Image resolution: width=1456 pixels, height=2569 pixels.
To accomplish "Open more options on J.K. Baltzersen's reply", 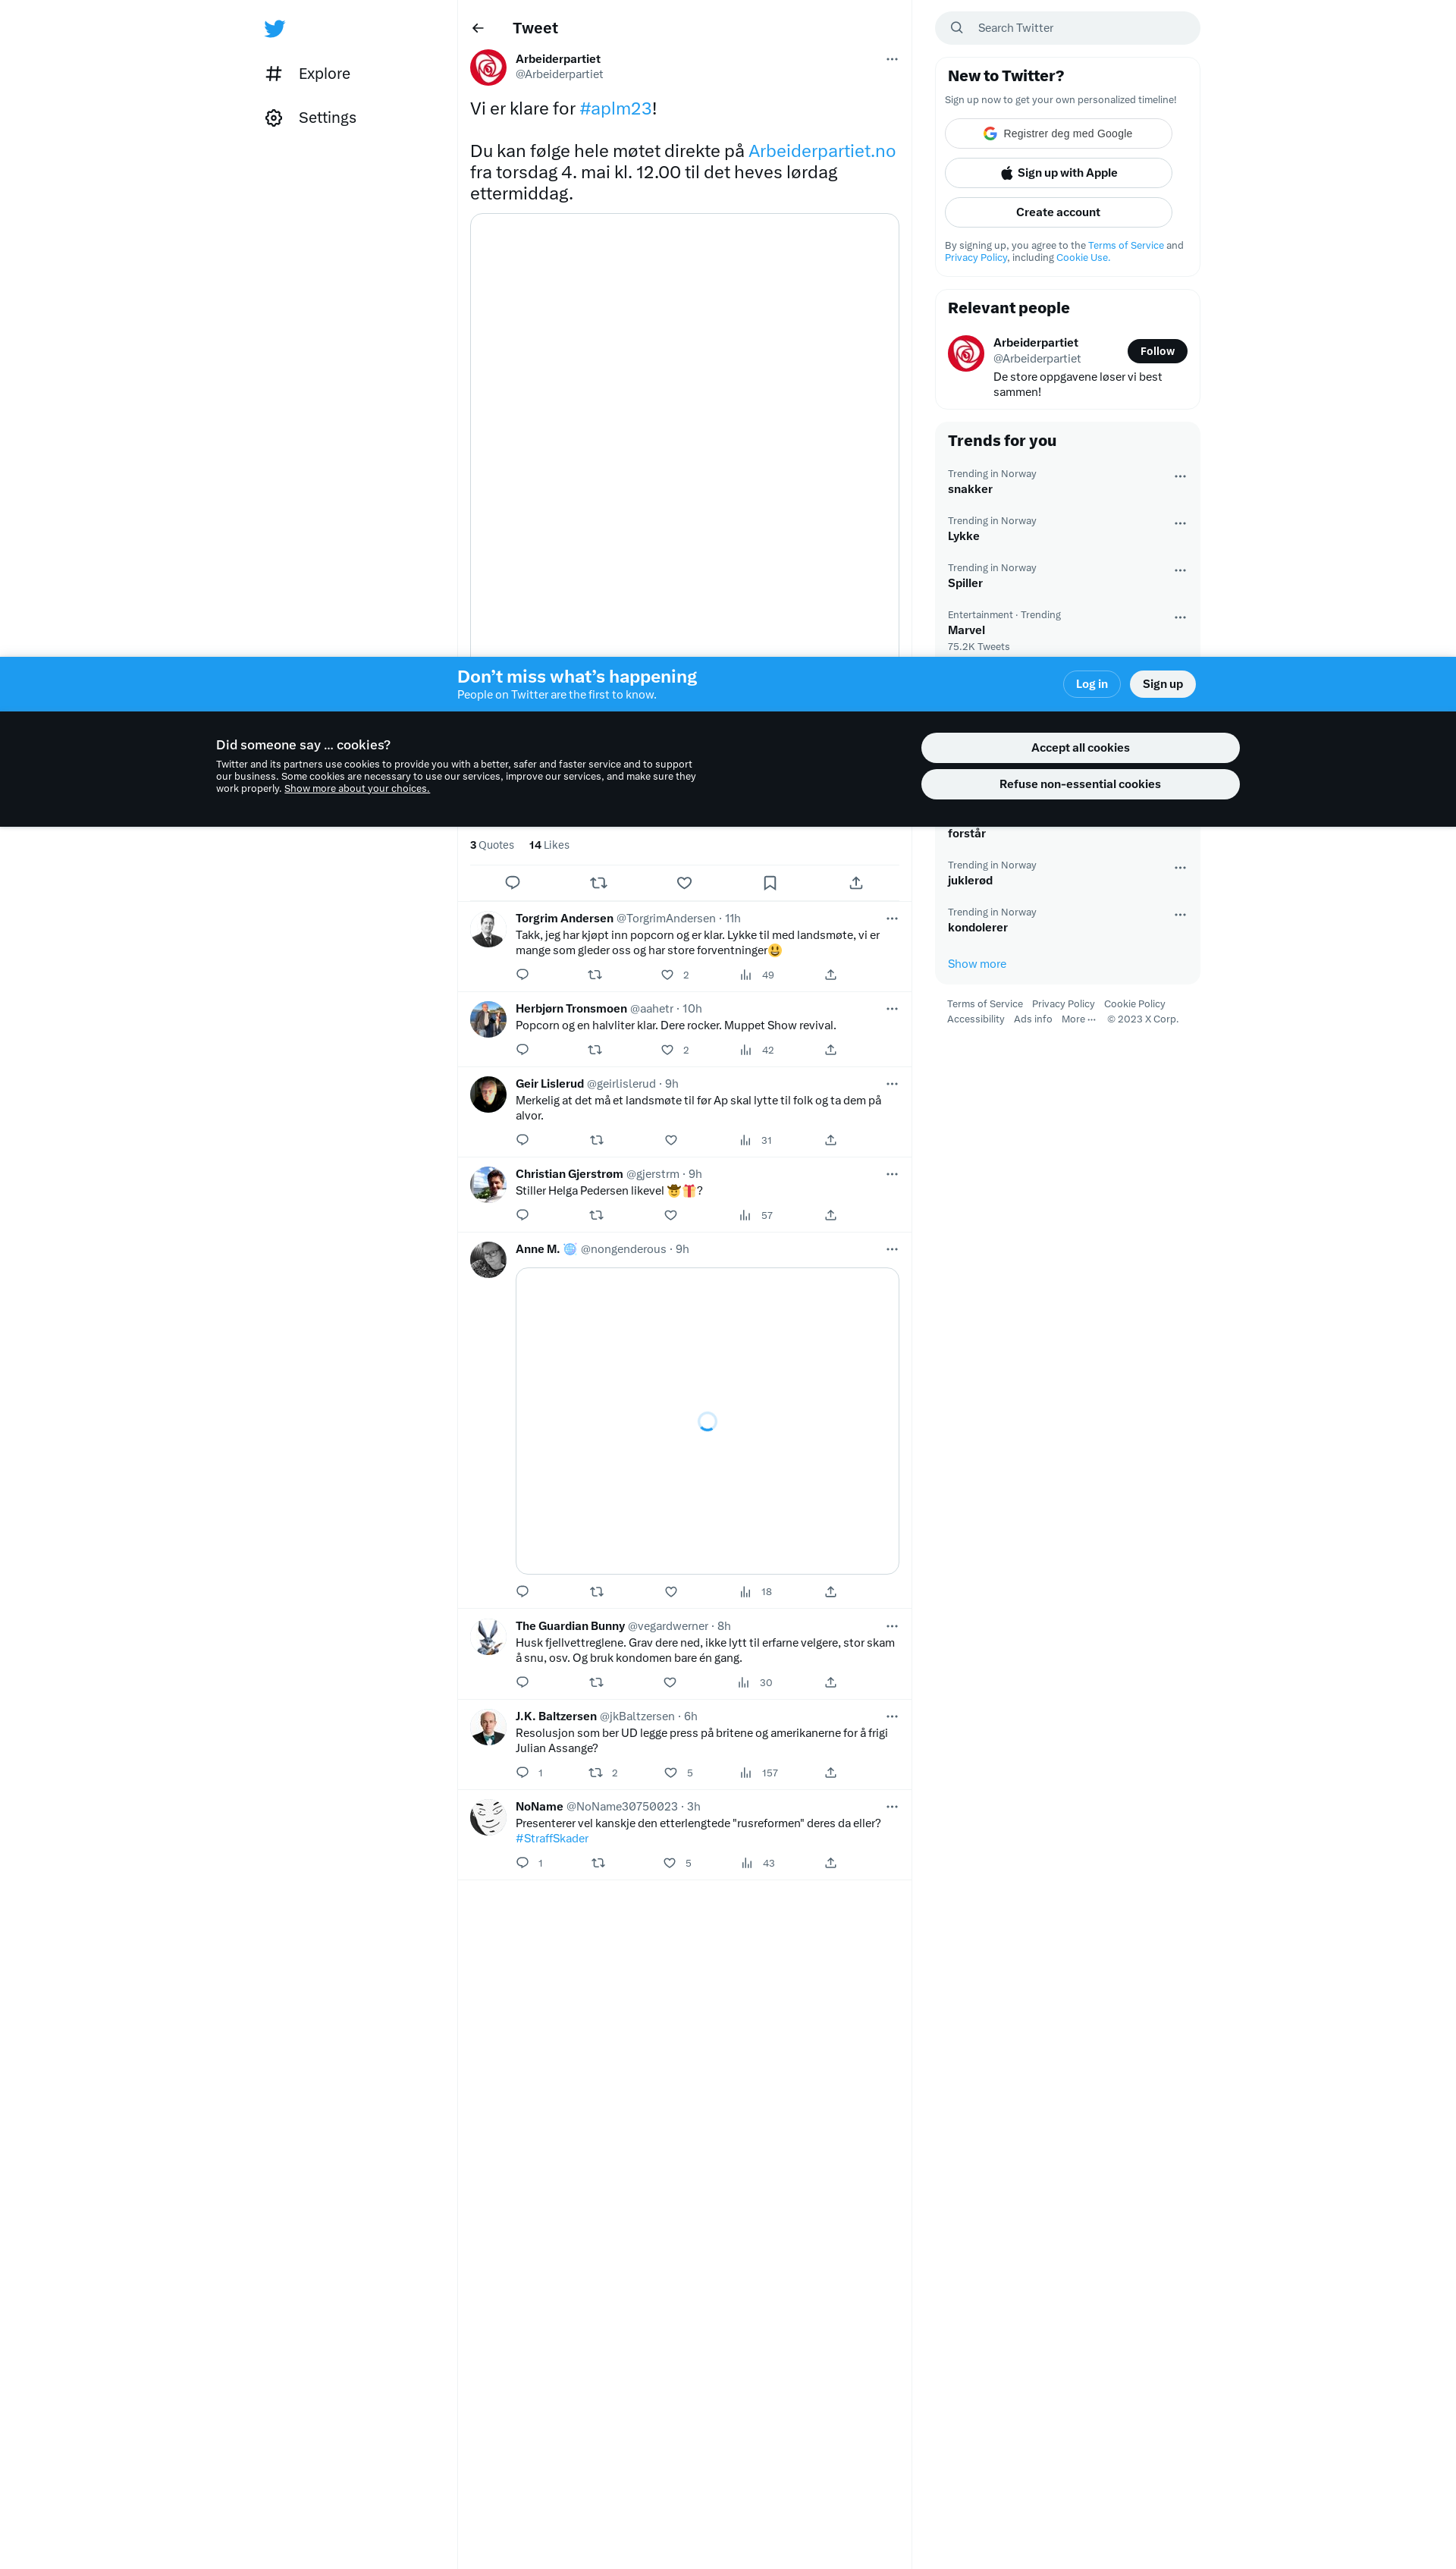I will click(892, 1716).
